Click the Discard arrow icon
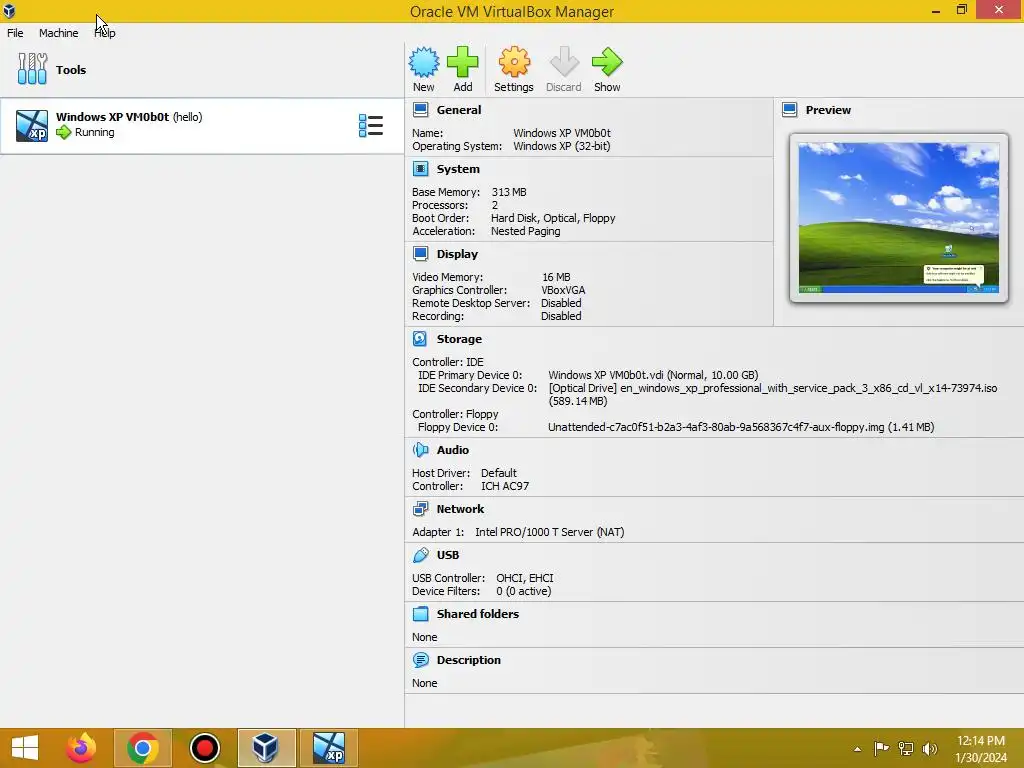 click(564, 62)
